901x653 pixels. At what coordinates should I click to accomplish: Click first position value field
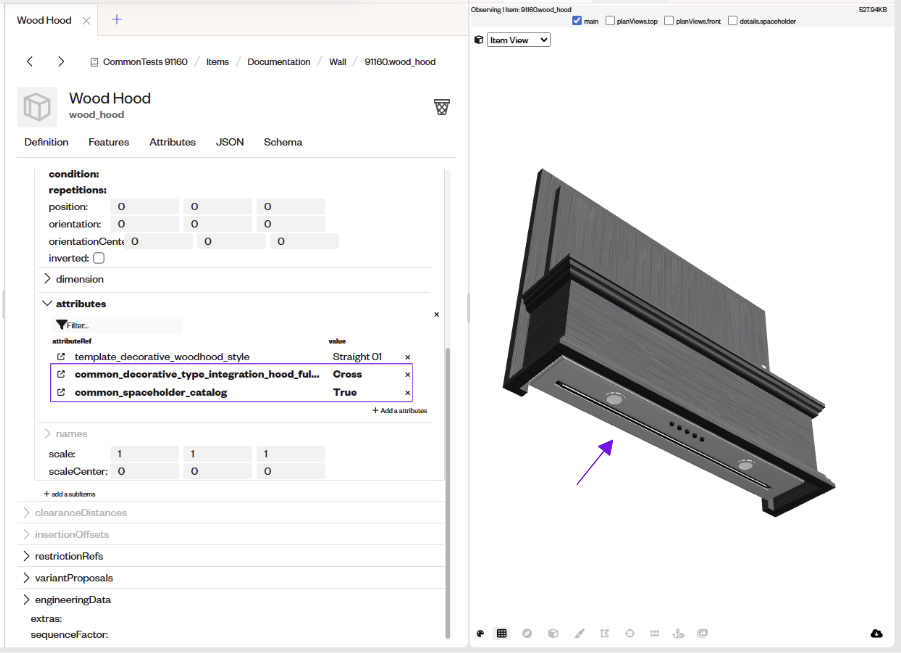point(144,206)
